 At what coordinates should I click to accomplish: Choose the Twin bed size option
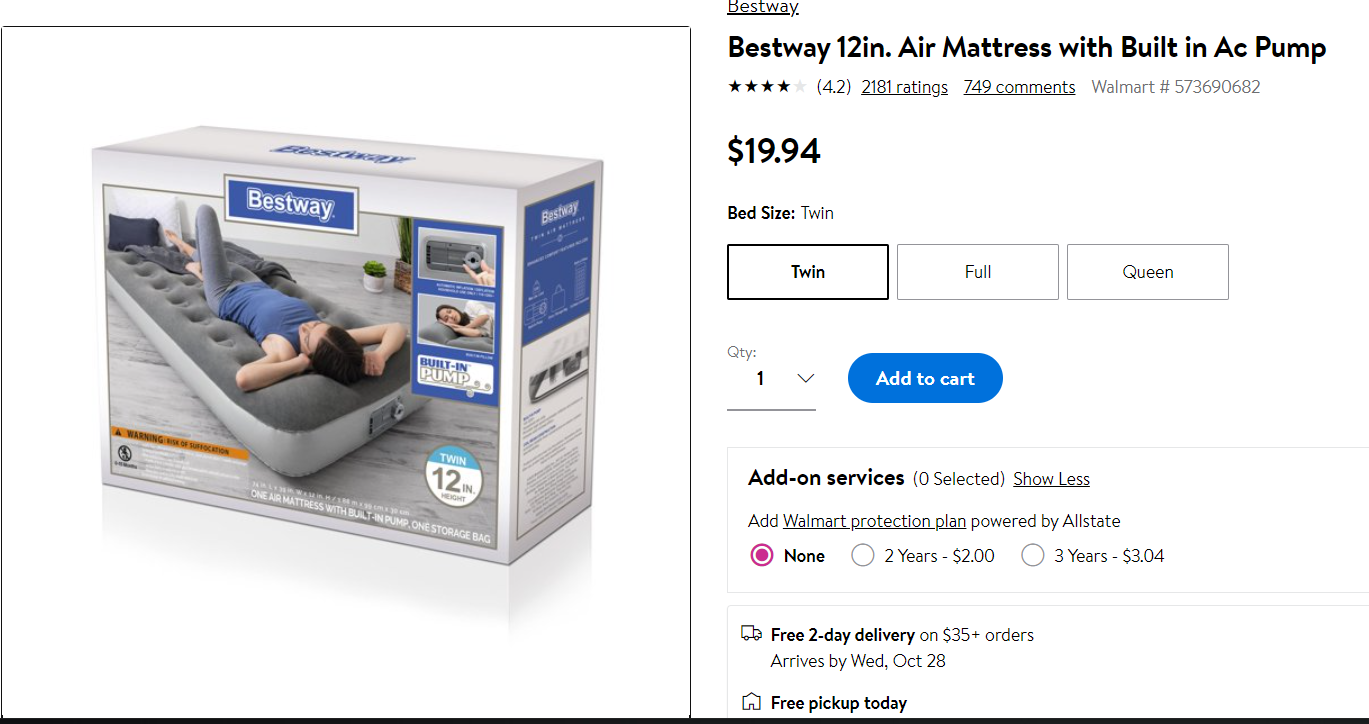click(x=808, y=272)
